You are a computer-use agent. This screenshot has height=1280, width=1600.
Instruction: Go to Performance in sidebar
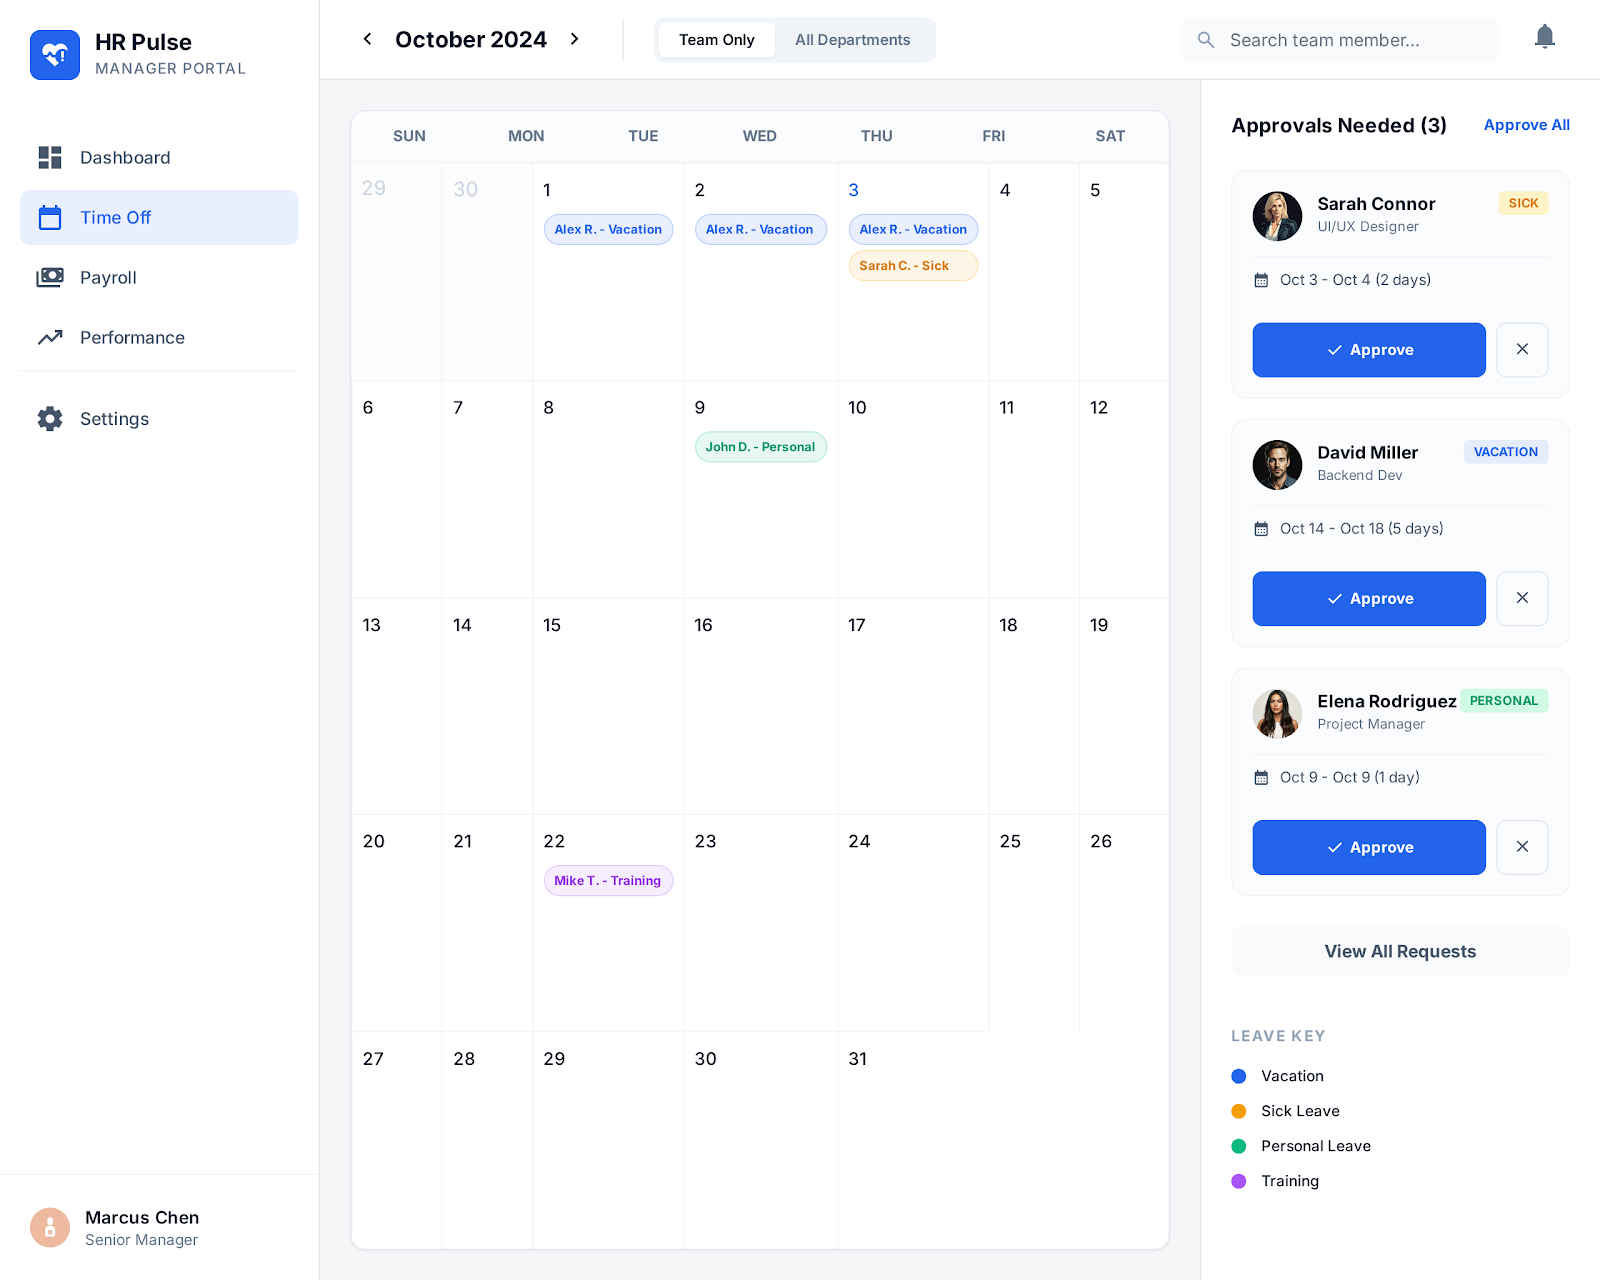click(159, 338)
